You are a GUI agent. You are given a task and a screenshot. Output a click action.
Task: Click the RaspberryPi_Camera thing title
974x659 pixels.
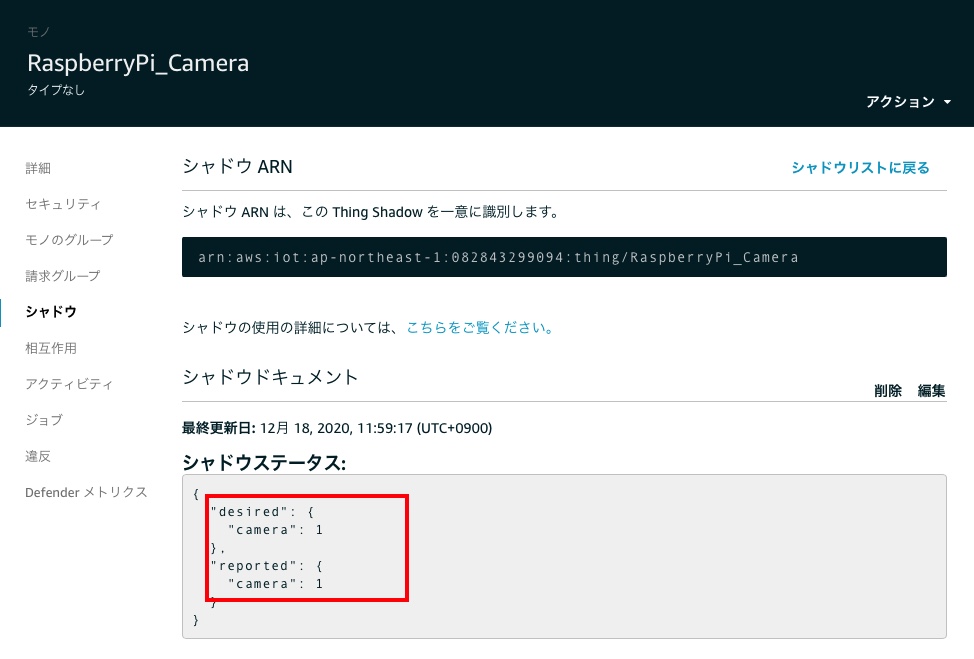[x=138, y=63]
